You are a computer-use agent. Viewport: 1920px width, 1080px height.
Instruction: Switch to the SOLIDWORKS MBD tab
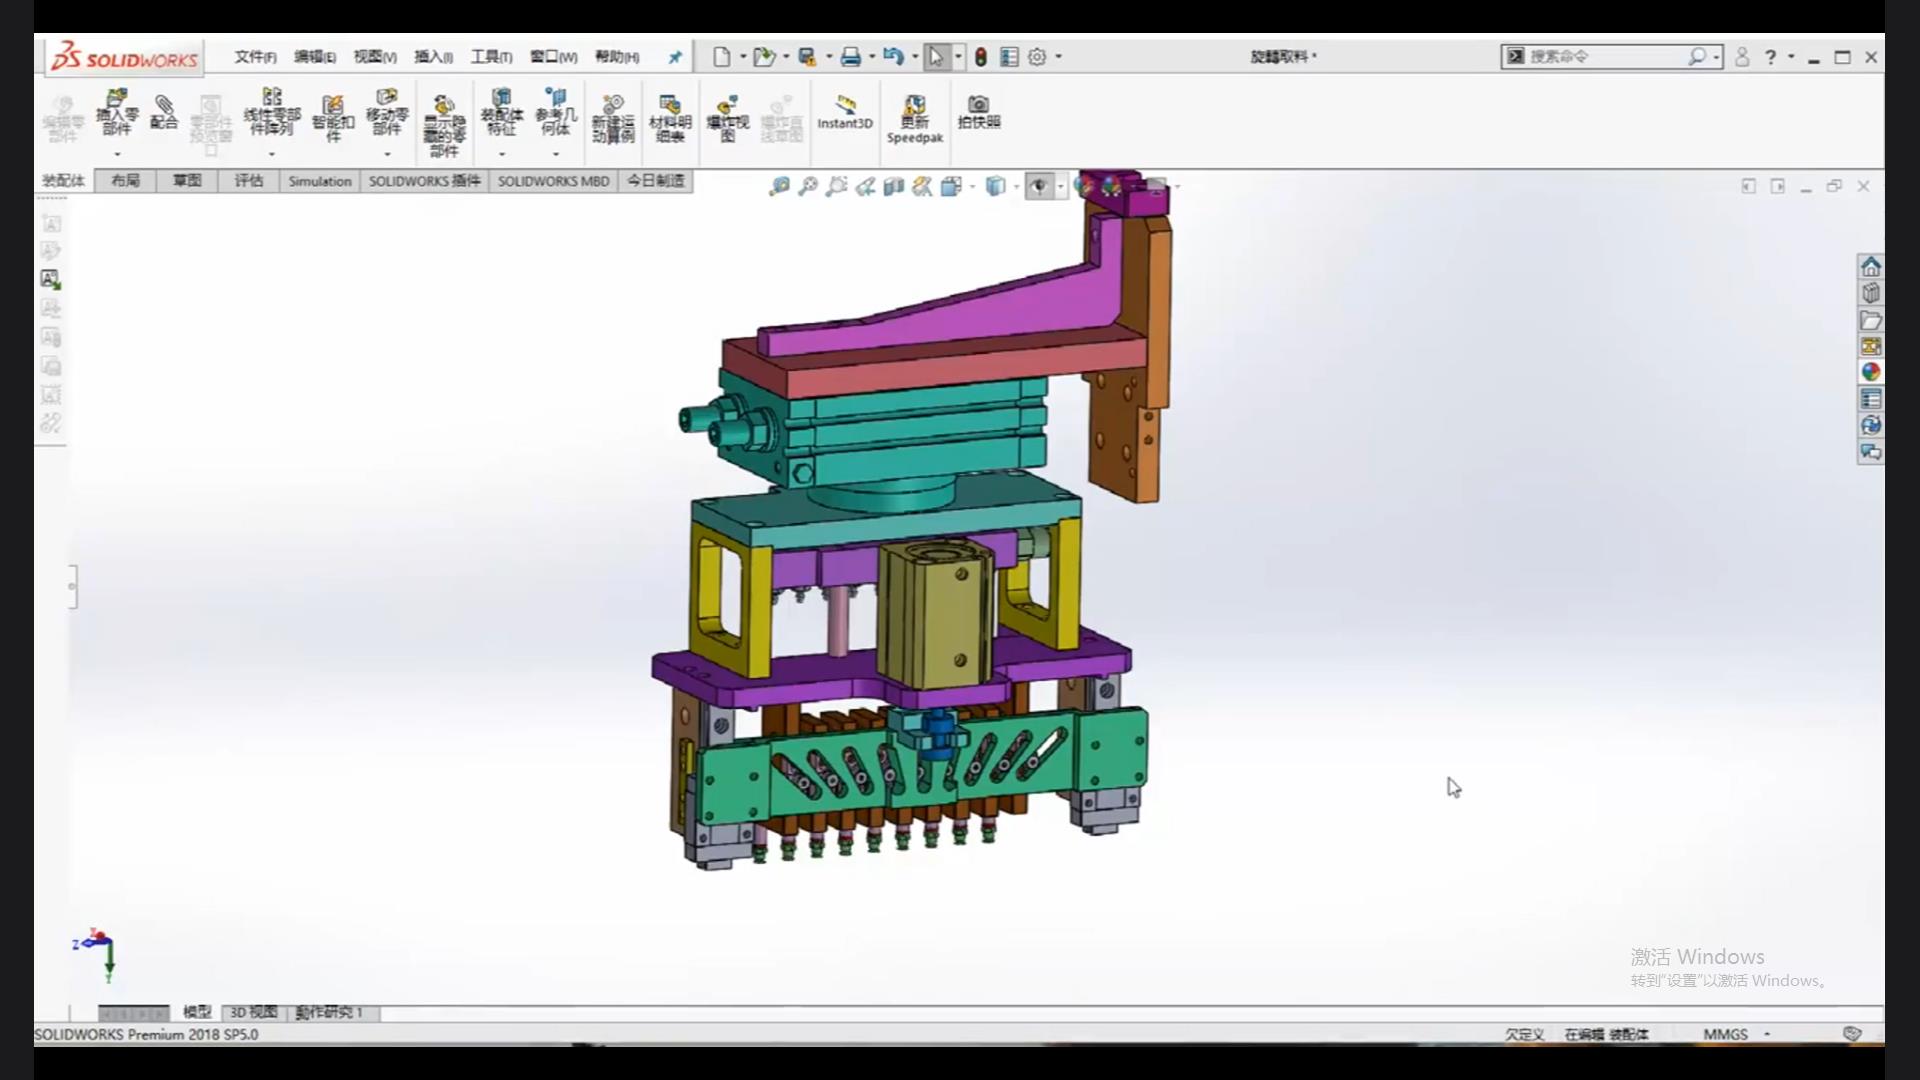pos(553,181)
